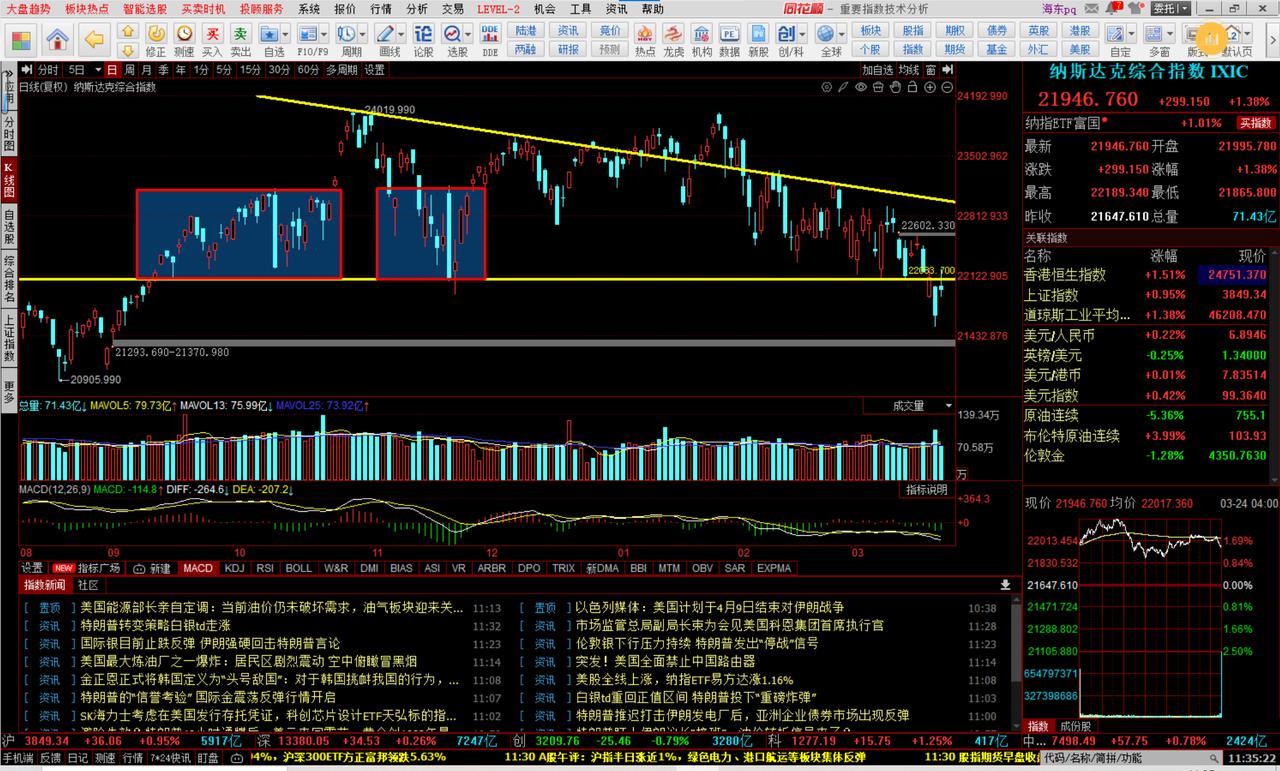The width and height of the screenshot is (1280, 771).
Task: Click the 修正 correction icon
Action: point(156,40)
